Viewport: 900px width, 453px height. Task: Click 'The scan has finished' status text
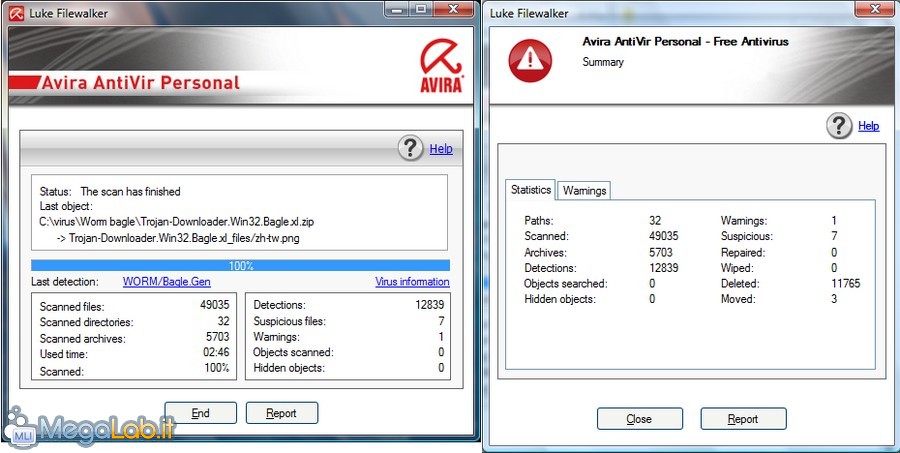(130, 192)
